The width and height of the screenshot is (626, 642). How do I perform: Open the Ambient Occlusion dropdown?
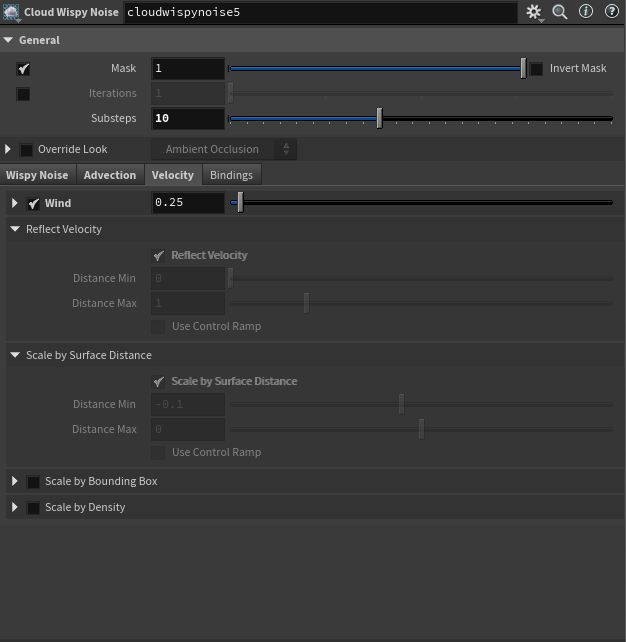(224, 149)
